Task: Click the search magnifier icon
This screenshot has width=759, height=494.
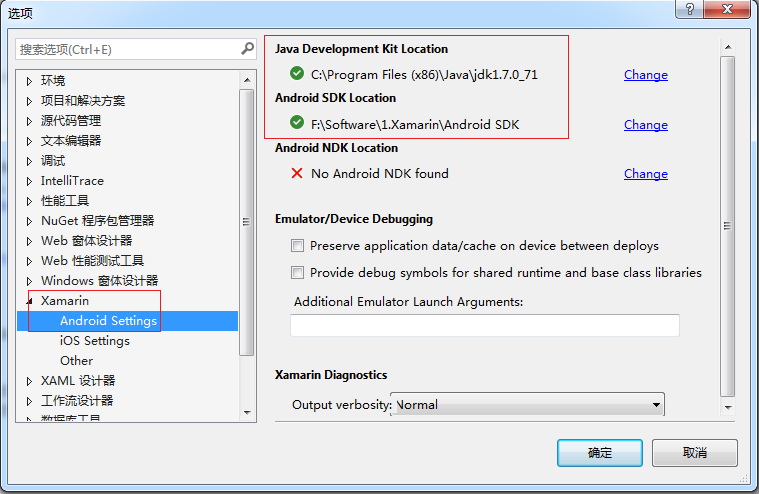Action: click(x=247, y=48)
